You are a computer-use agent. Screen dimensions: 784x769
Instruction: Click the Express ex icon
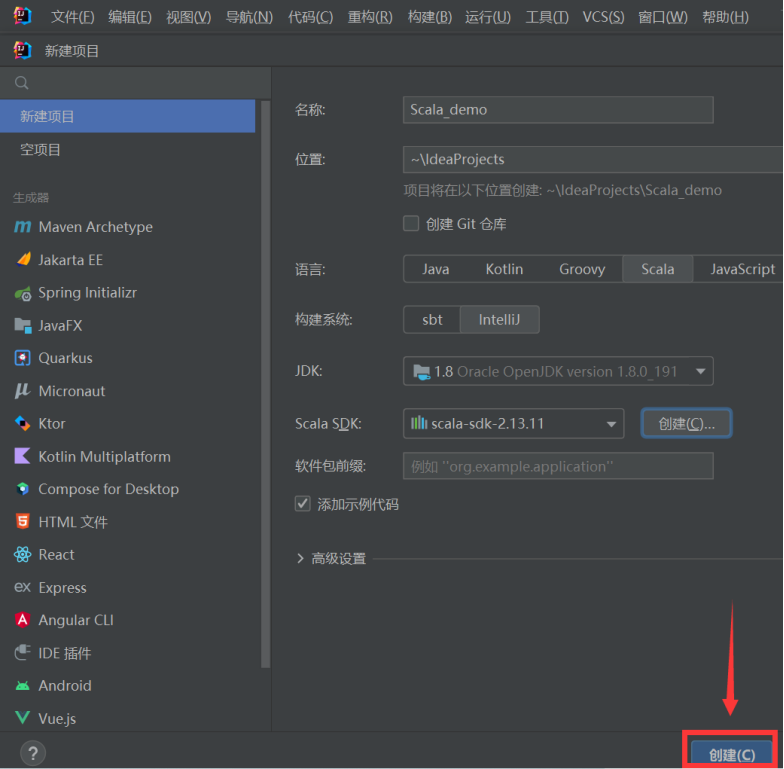[x=22, y=587]
